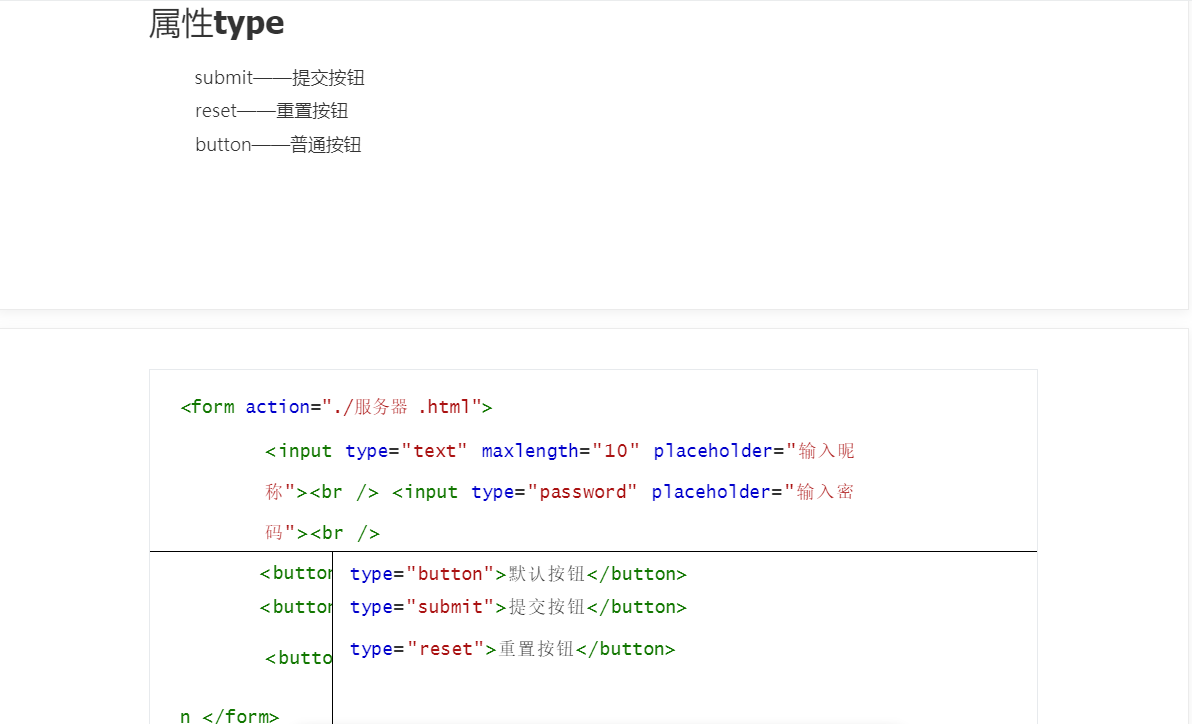
Task: Click the truncated "<butto" tag beside type="reset"
Action: (298, 658)
